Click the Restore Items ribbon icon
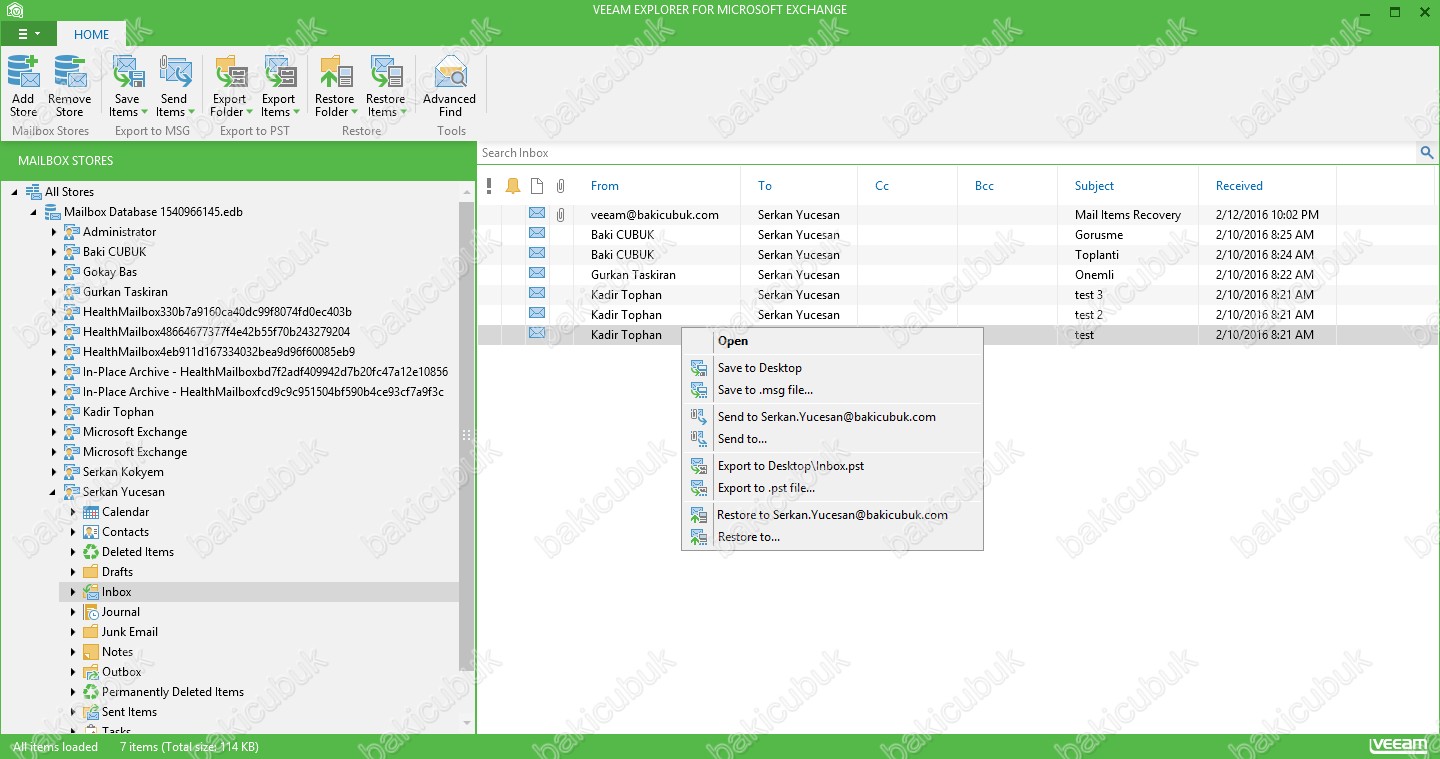The height and width of the screenshot is (759, 1440). [x=386, y=72]
